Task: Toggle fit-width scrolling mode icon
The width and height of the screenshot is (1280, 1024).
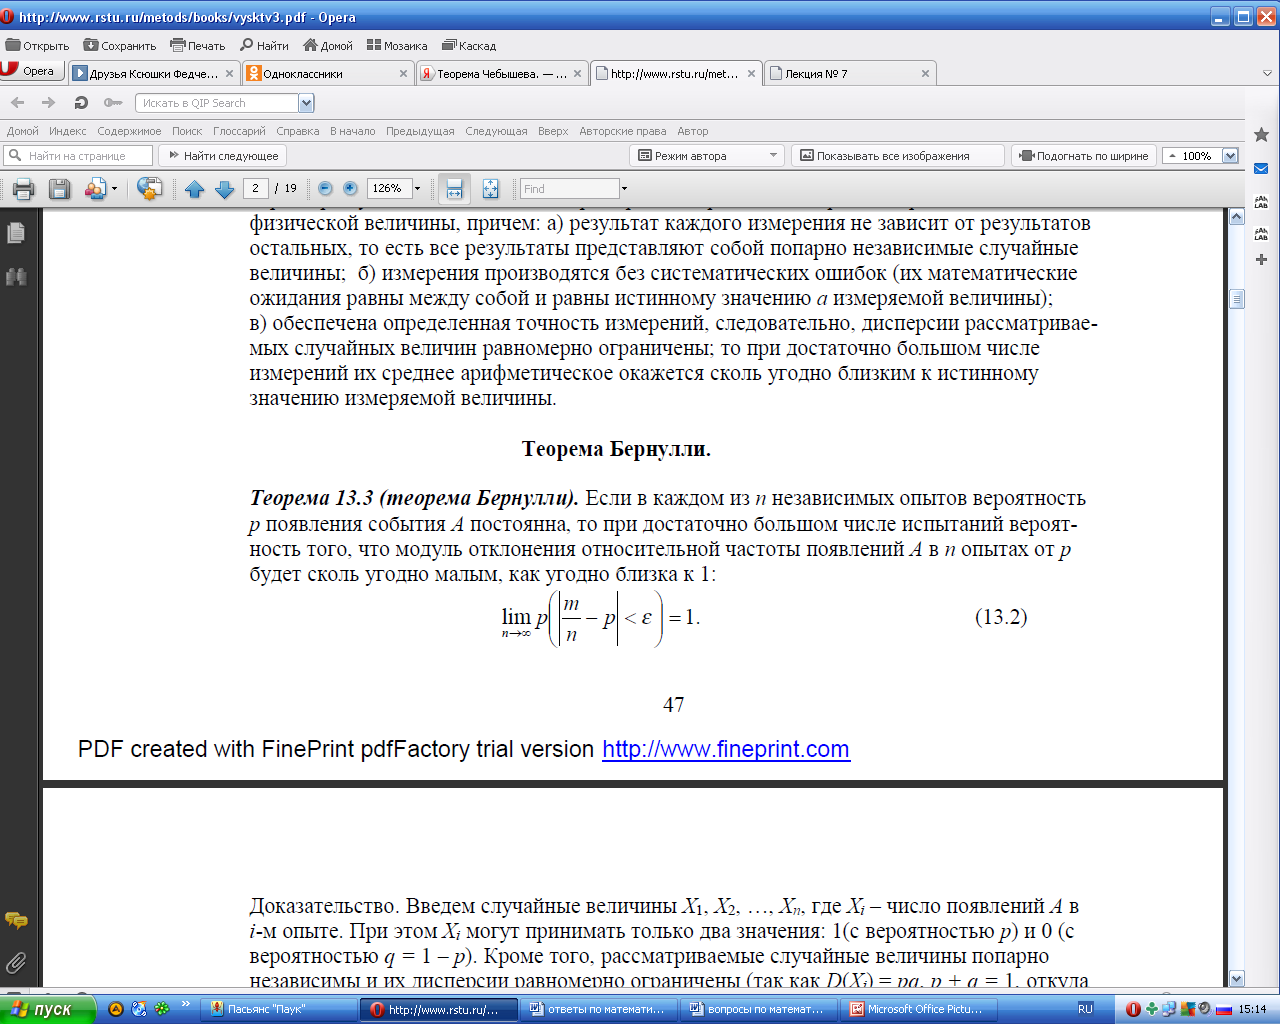Action: (454, 189)
